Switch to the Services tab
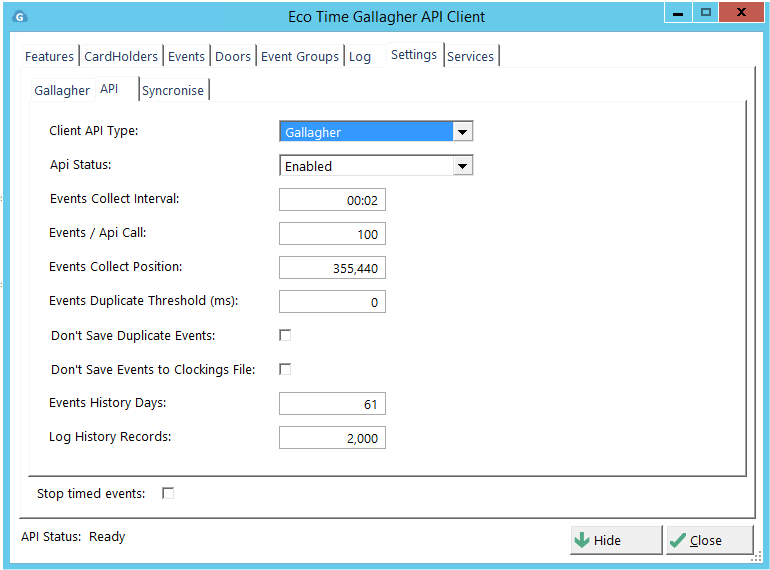Screen dimensions: 770x570 pyautogui.click(x=470, y=56)
